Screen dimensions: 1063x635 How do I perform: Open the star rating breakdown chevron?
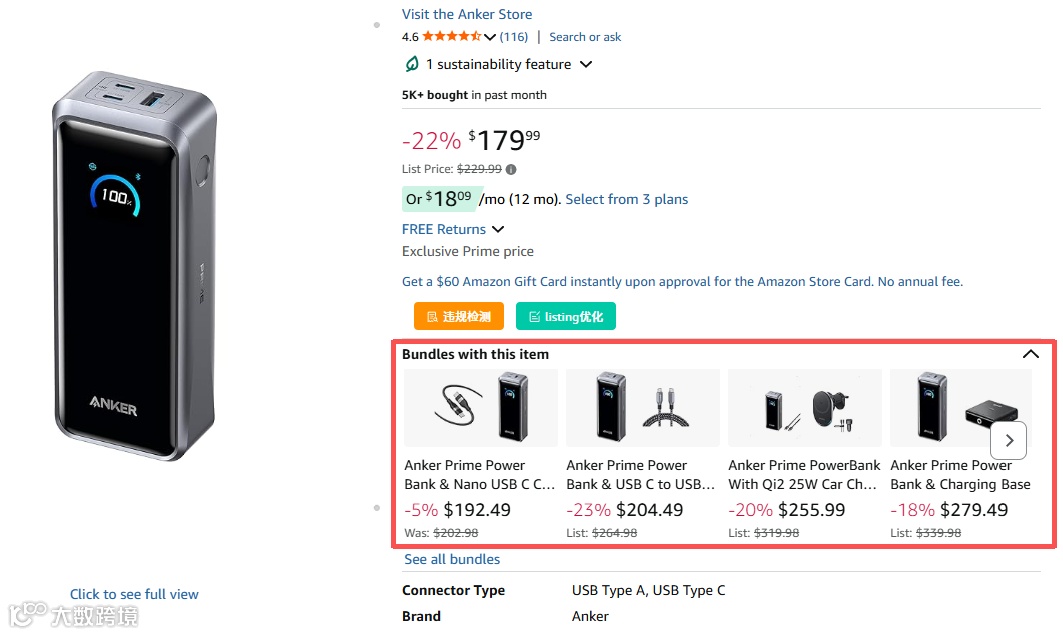point(490,37)
